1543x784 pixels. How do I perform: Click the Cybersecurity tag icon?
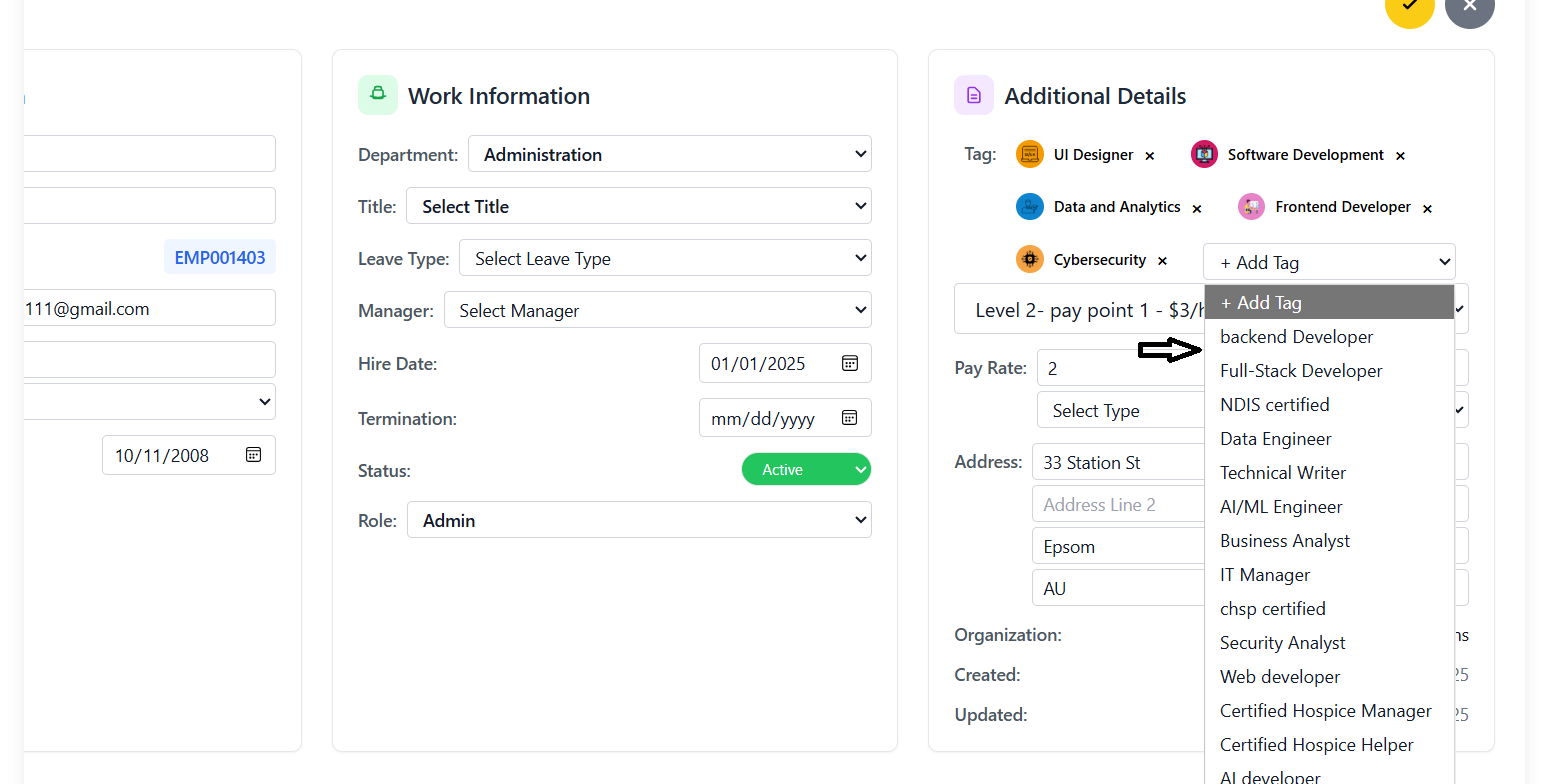tap(1030, 260)
